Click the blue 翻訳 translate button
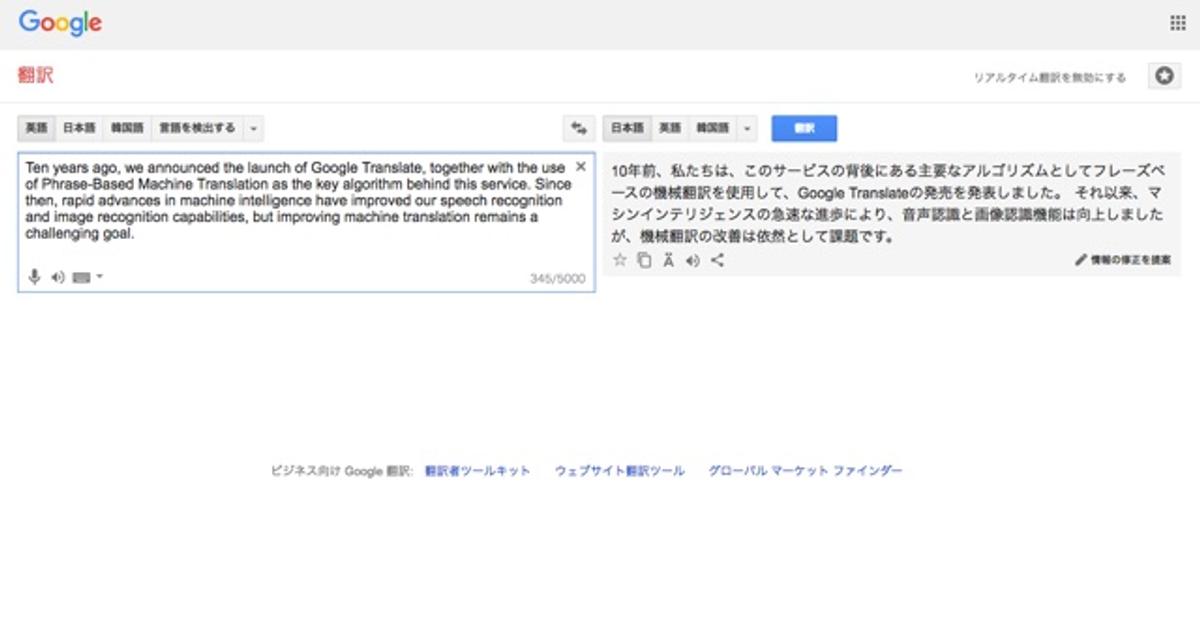The height and width of the screenshot is (624, 1200). (x=804, y=128)
